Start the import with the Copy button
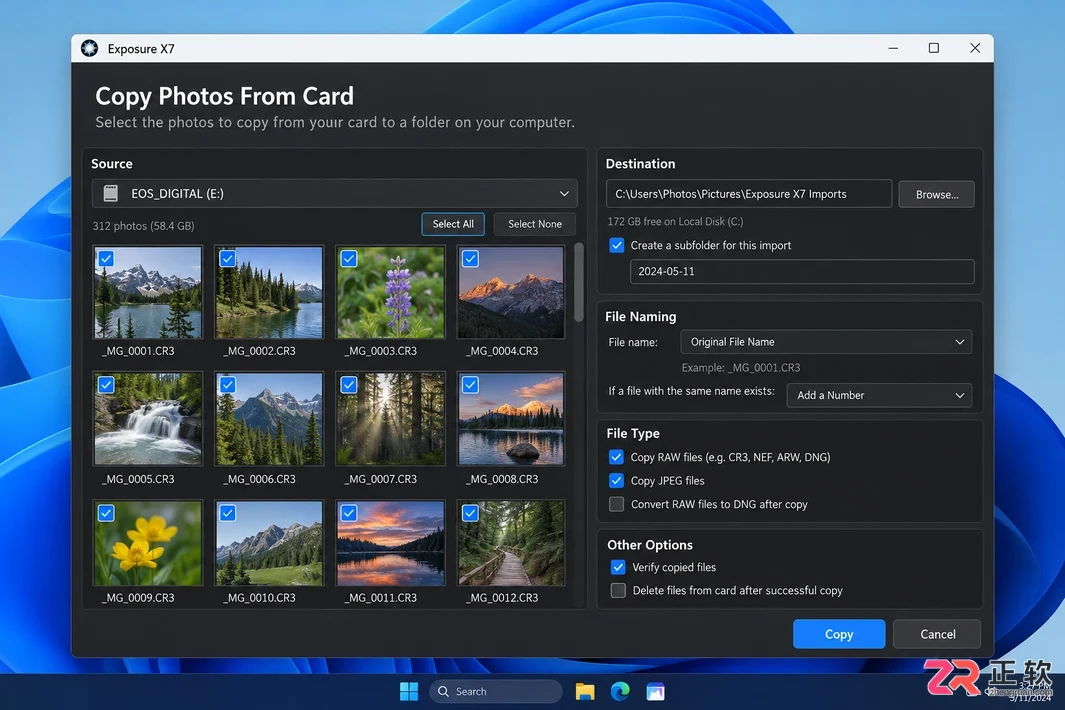This screenshot has width=1065, height=710. (x=839, y=634)
